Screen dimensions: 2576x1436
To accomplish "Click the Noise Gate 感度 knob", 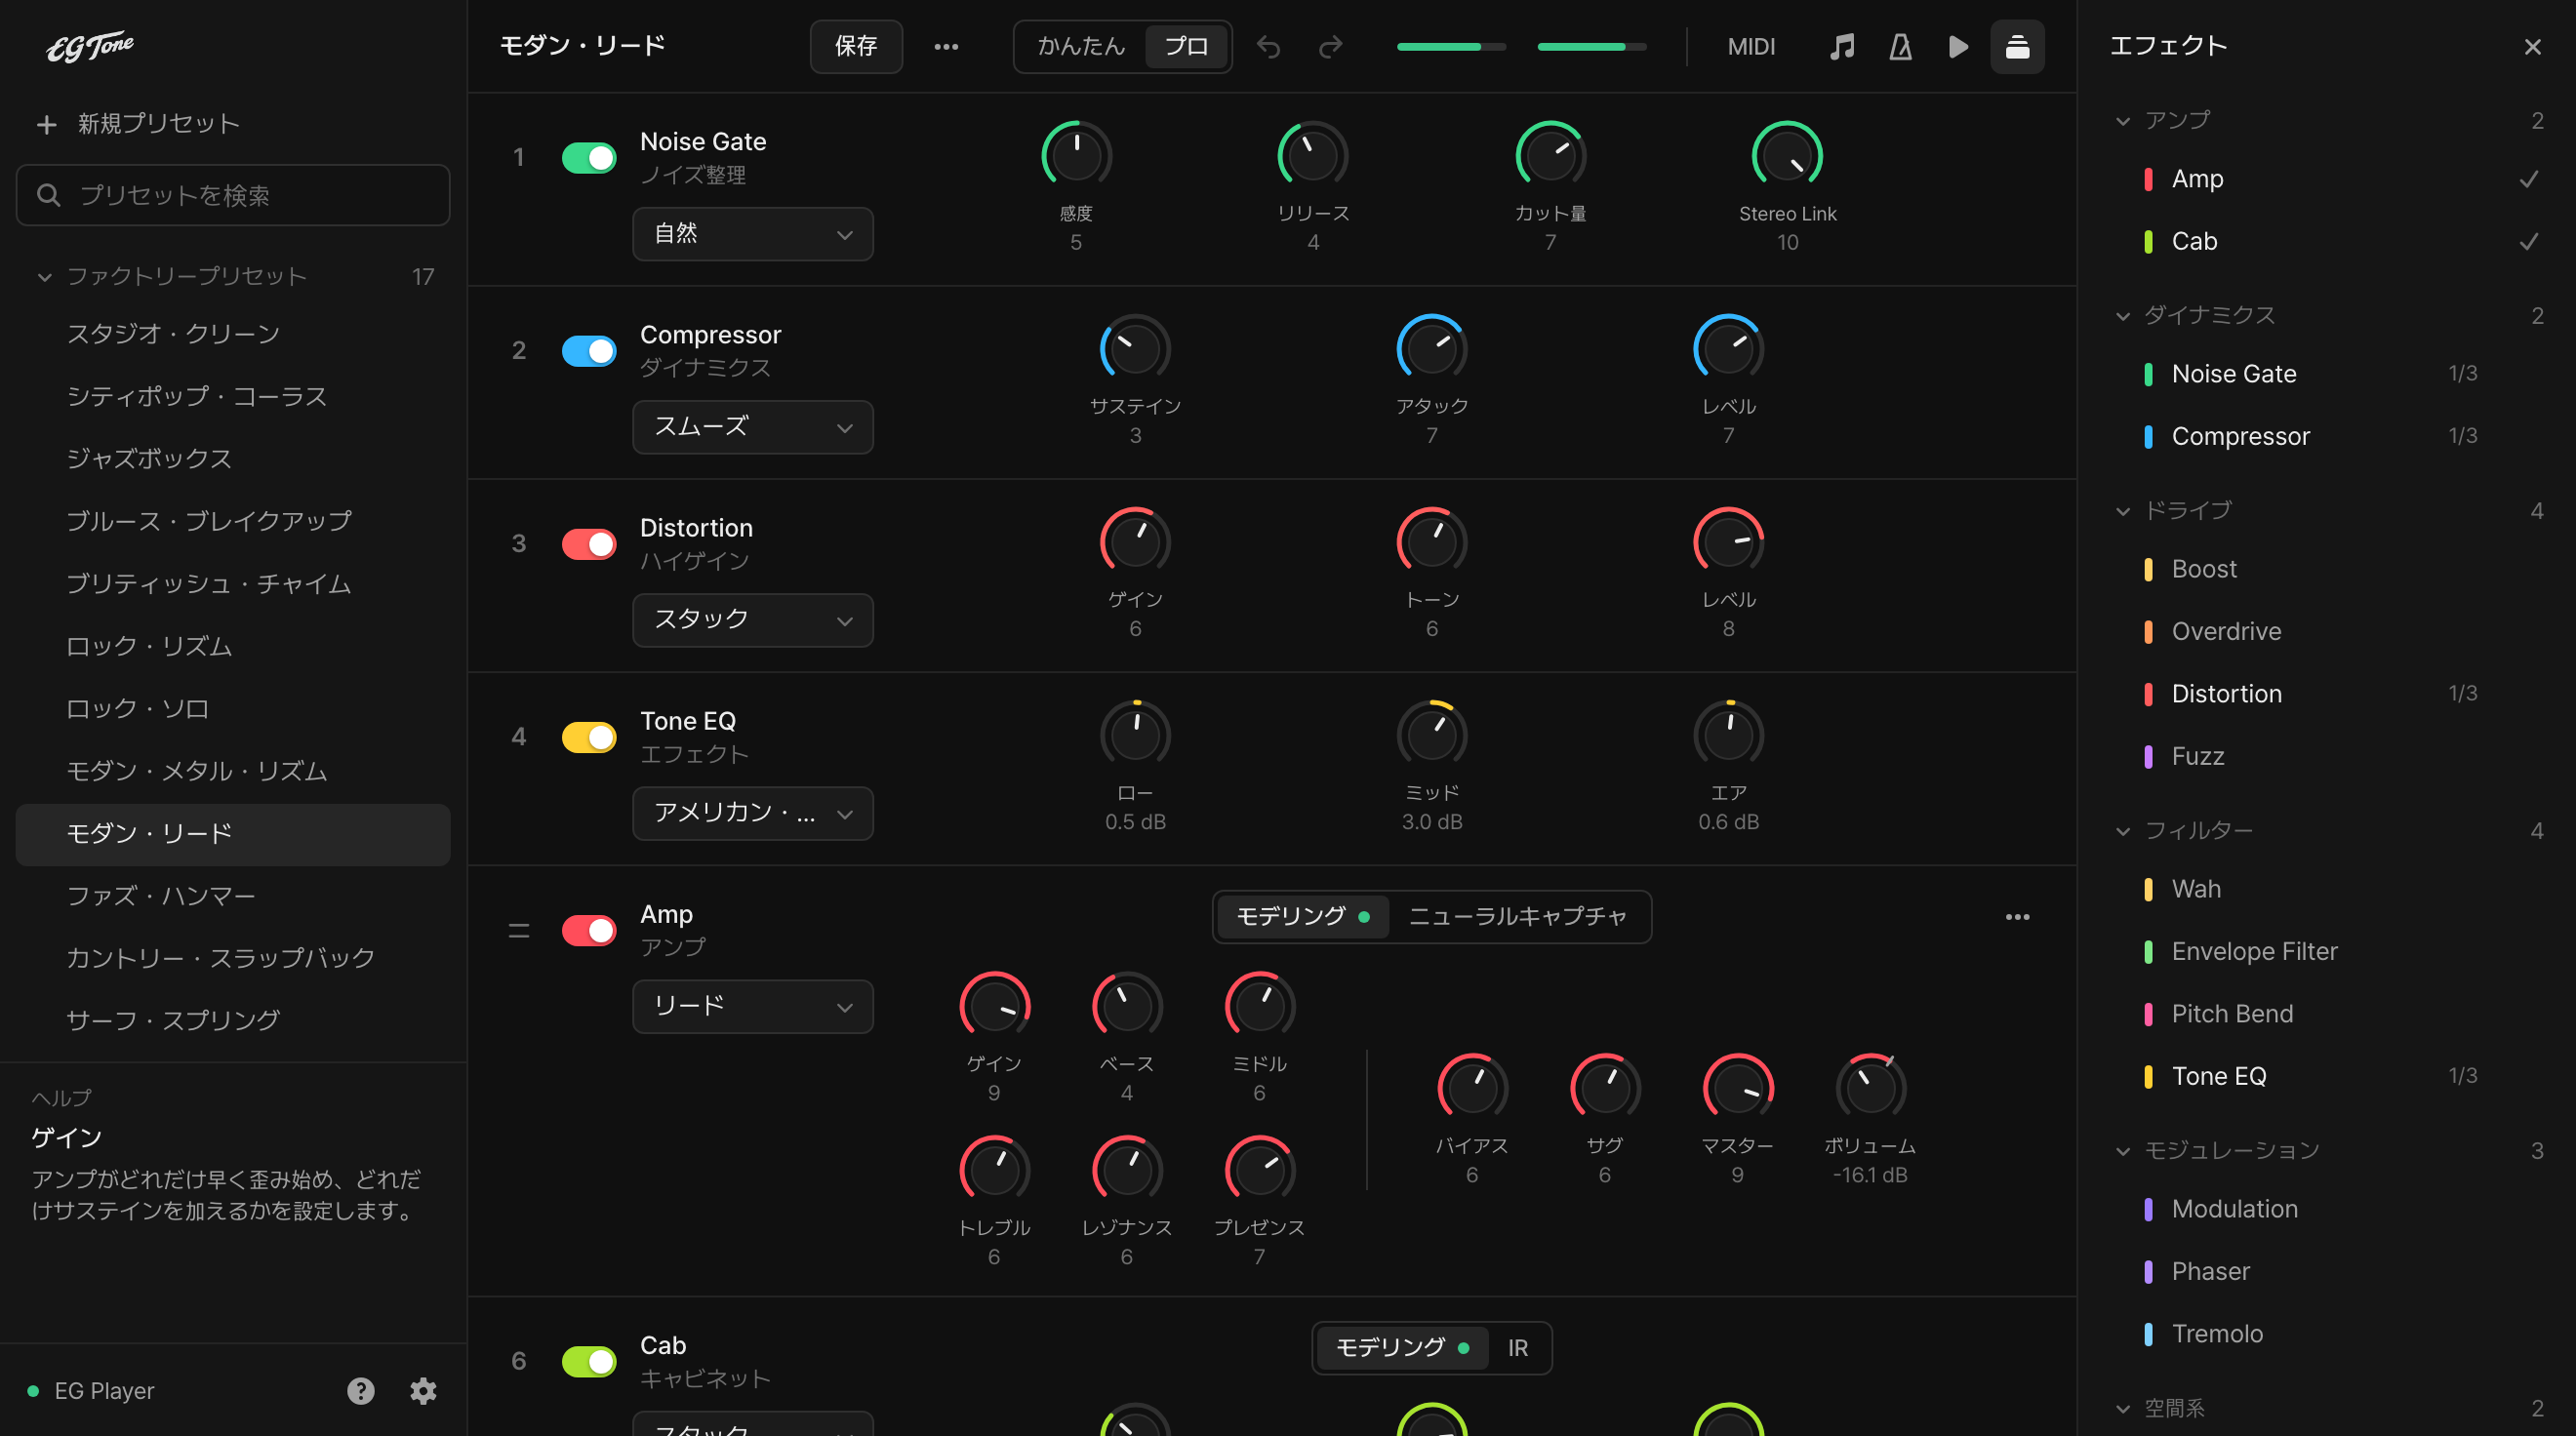I will 1076,156.
